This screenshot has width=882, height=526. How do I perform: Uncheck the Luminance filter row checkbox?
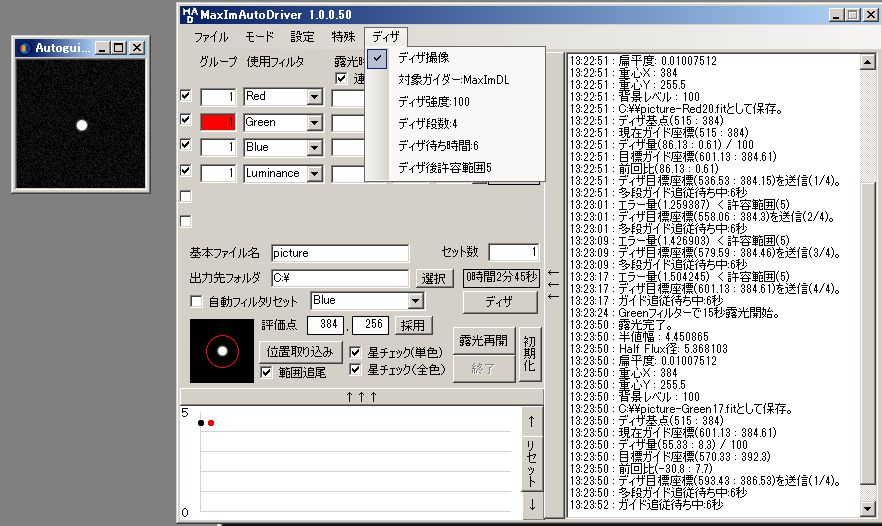(x=186, y=171)
